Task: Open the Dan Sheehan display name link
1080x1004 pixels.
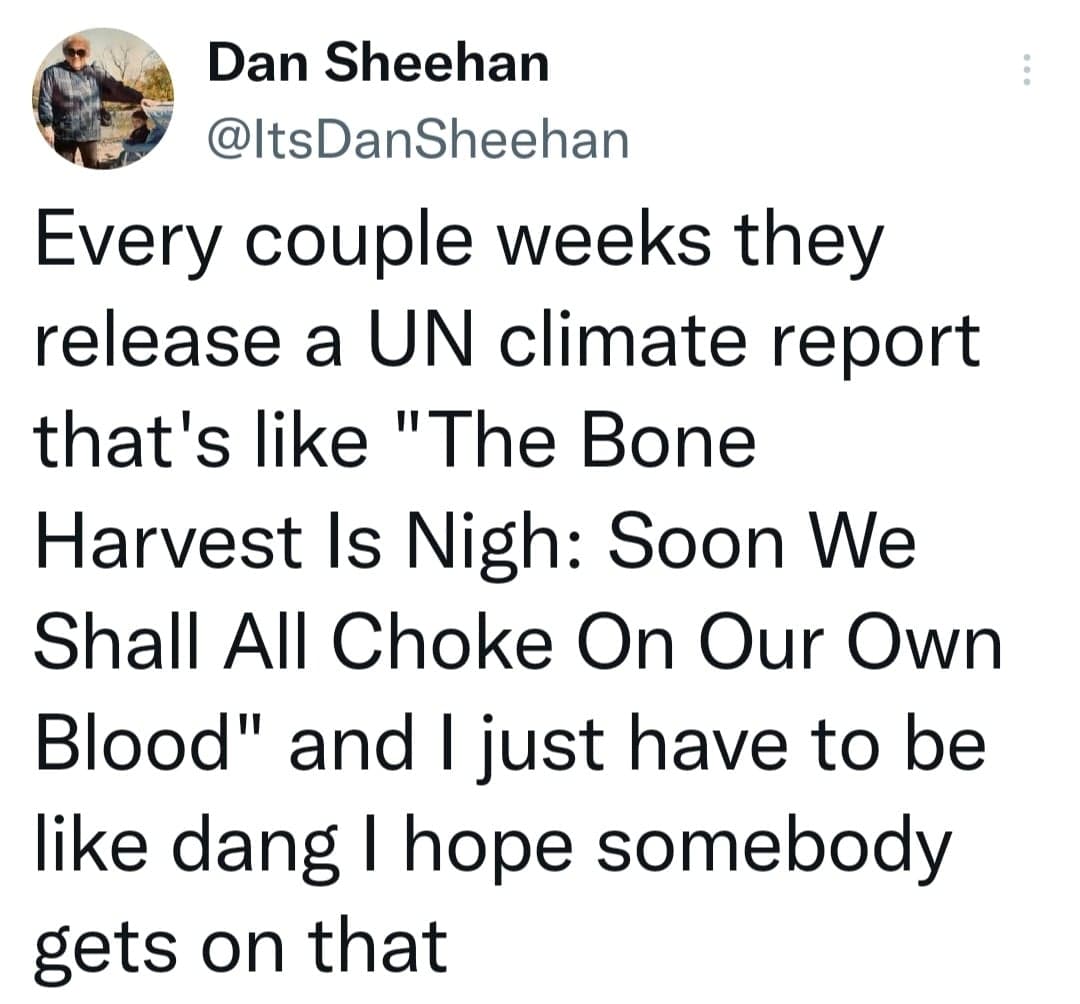Action: [379, 64]
